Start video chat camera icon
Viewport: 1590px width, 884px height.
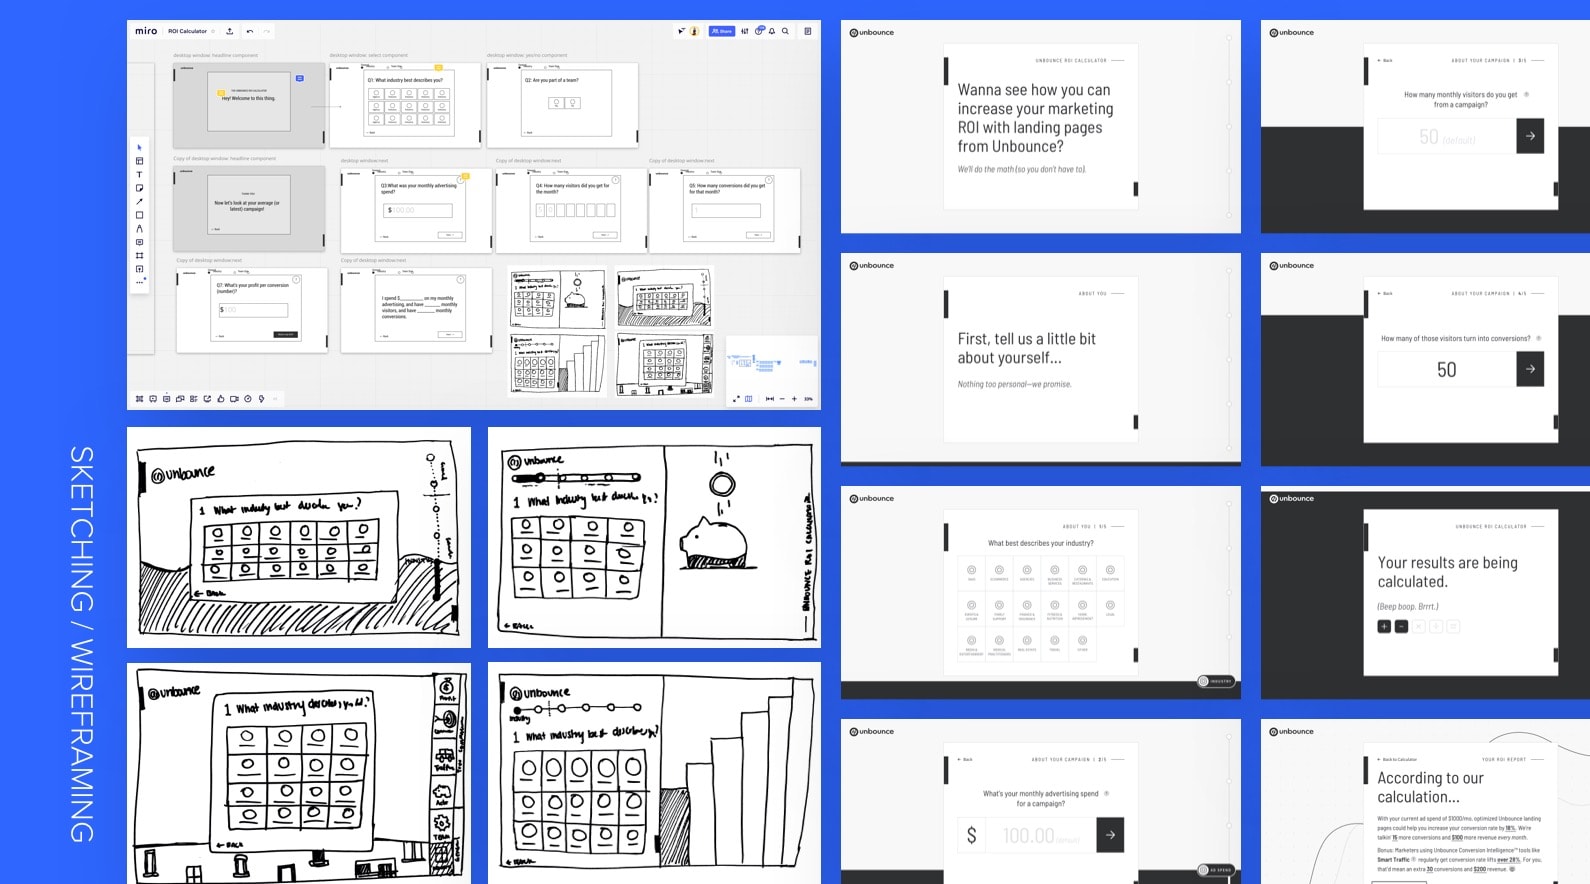[234, 398]
